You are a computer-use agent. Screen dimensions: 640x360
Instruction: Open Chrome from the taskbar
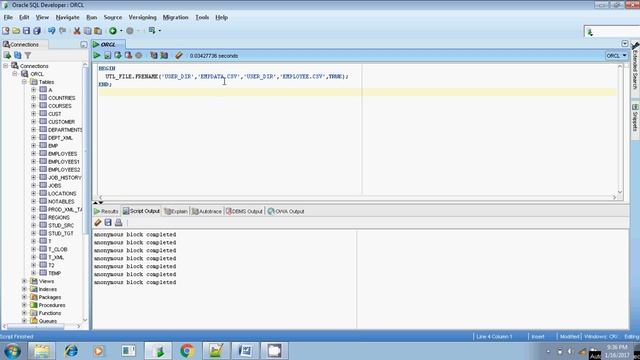click(x=187, y=351)
